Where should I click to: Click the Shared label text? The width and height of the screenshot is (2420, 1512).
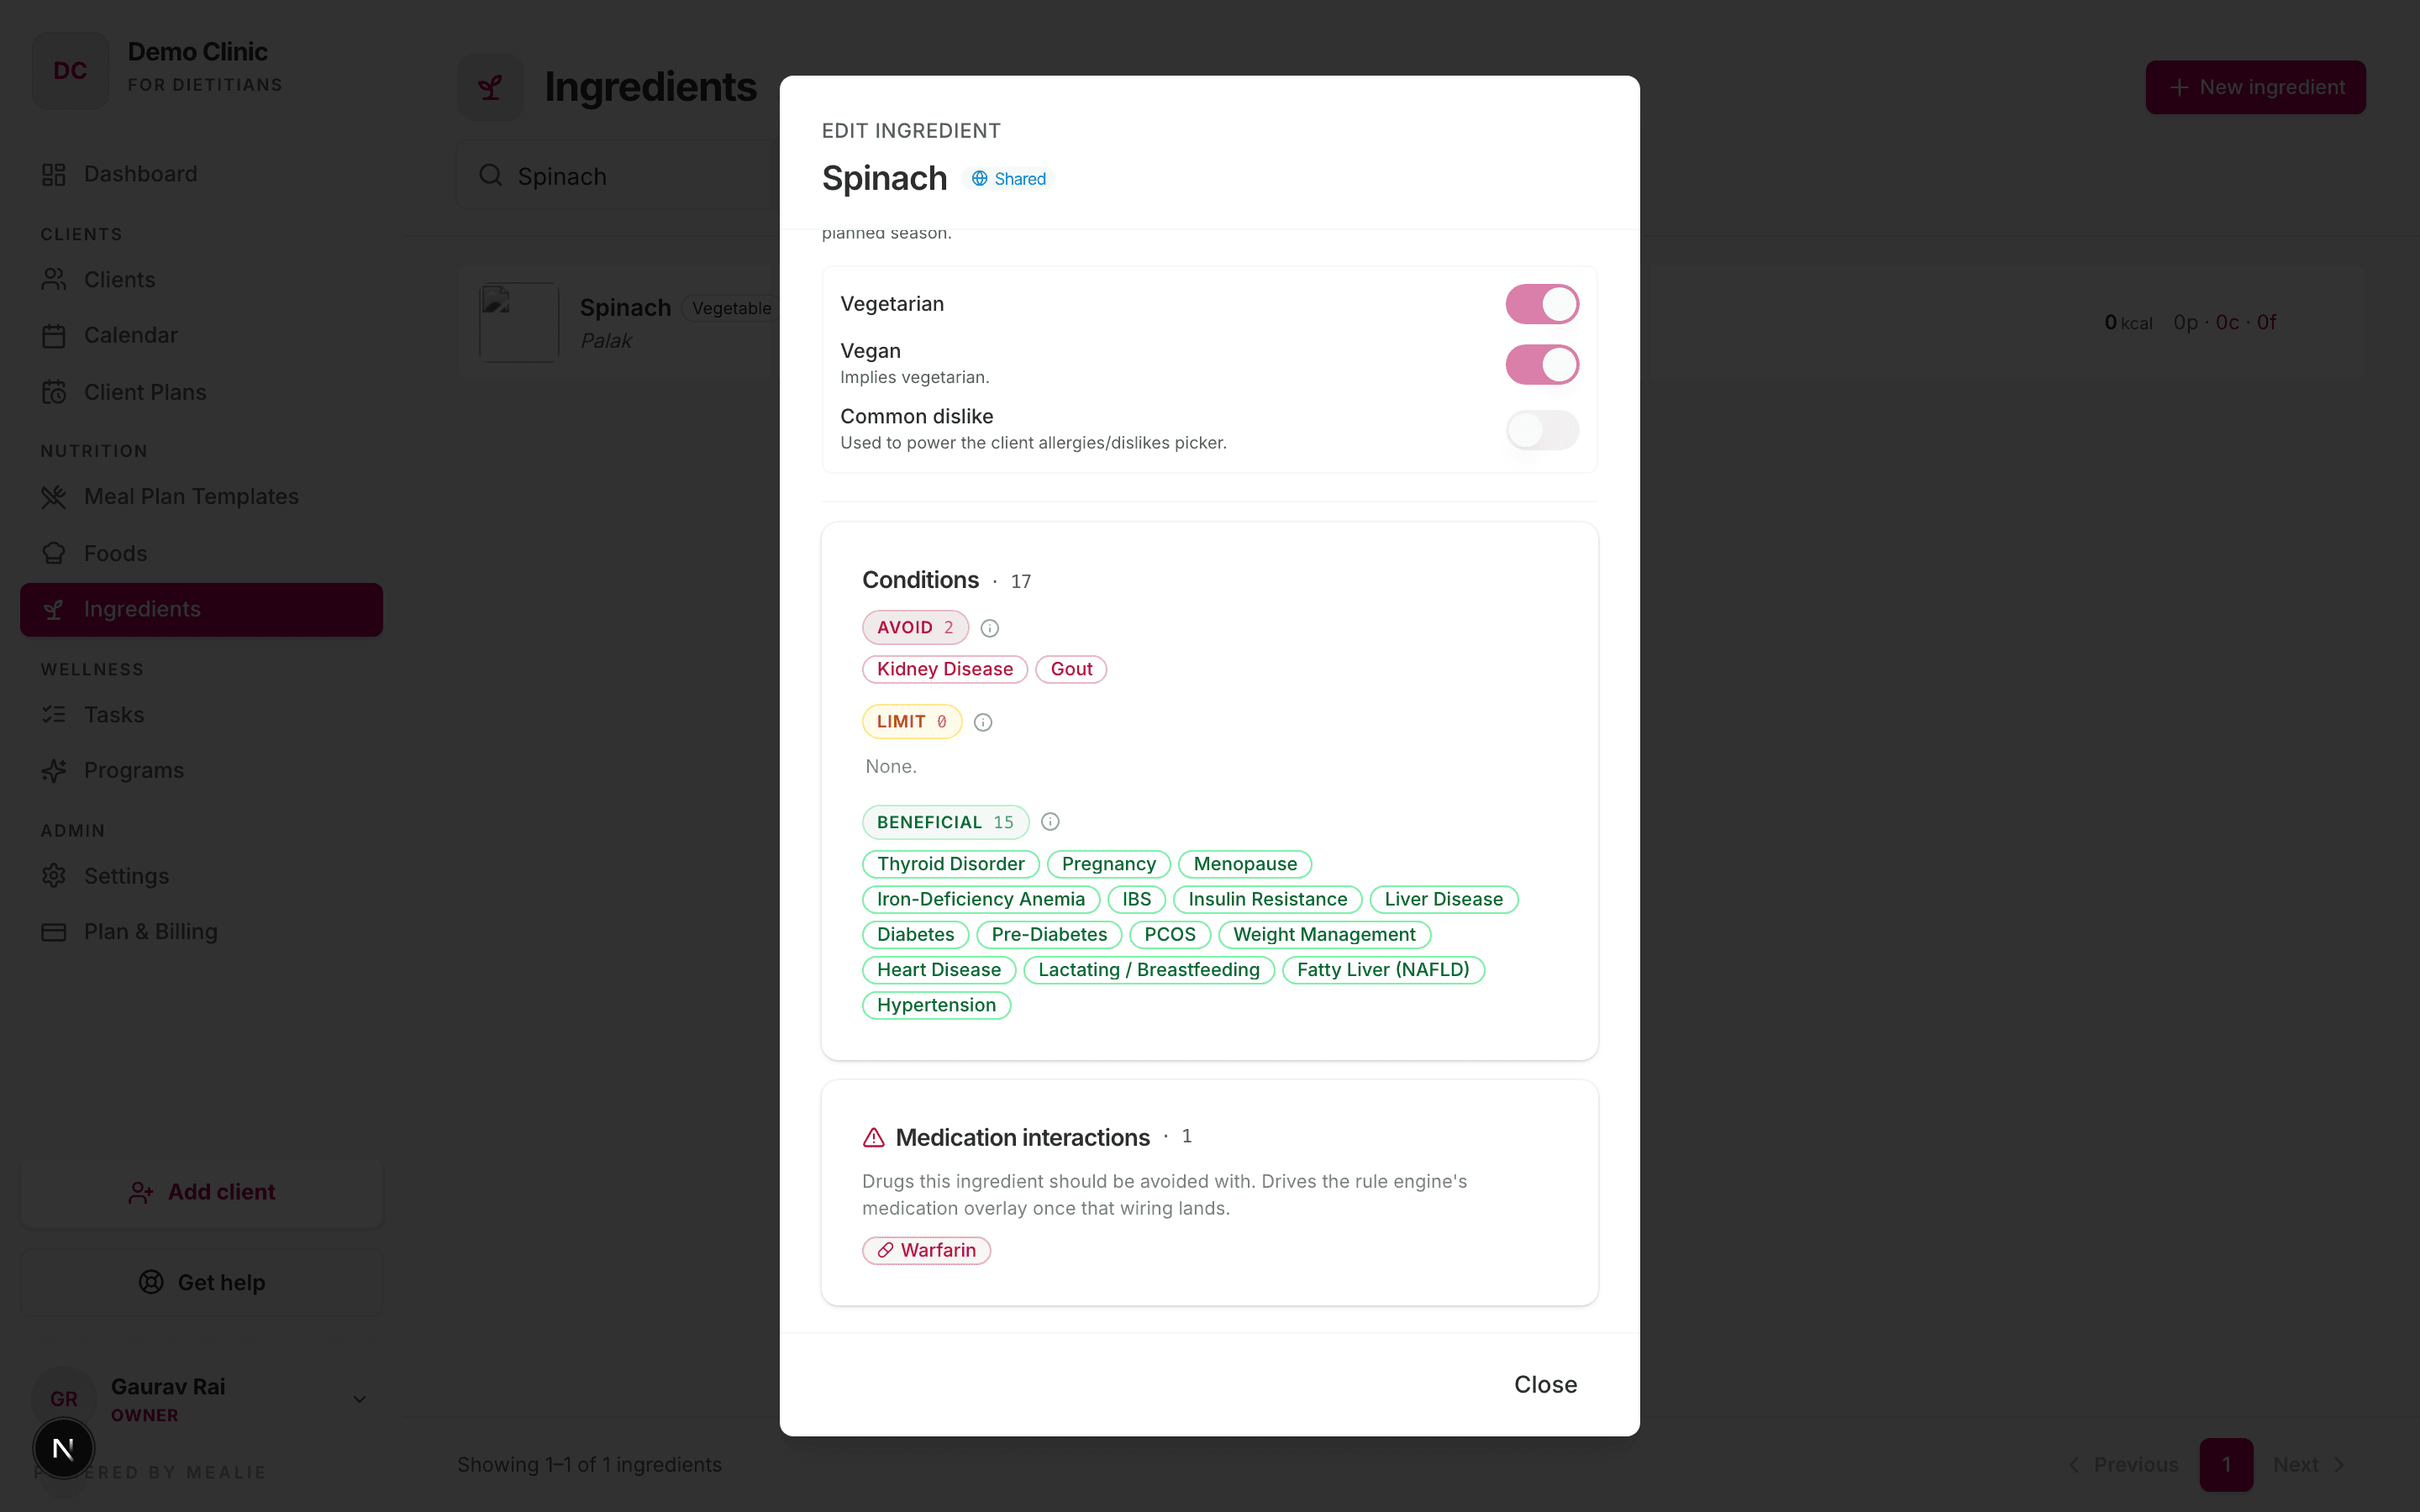coord(1020,178)
